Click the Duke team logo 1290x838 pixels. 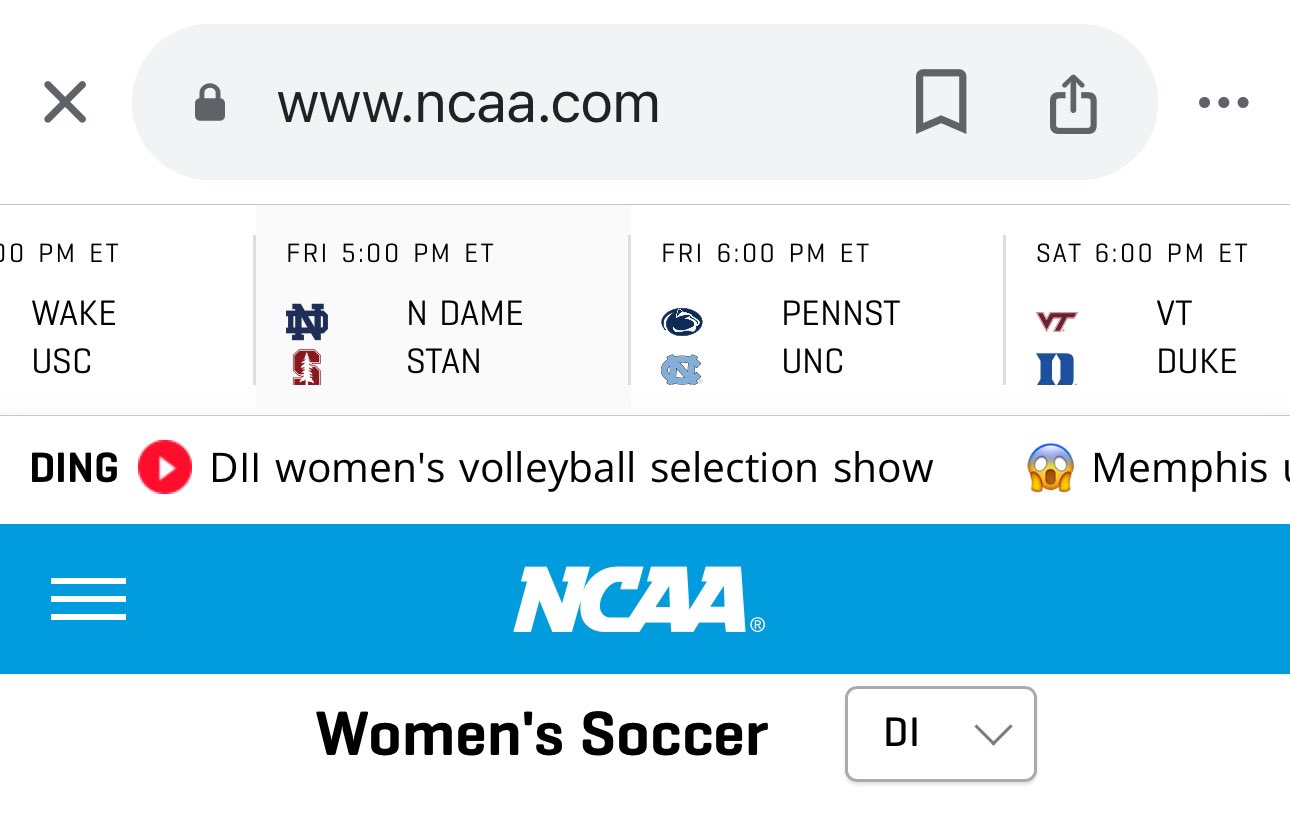[x=1056, y=369]
